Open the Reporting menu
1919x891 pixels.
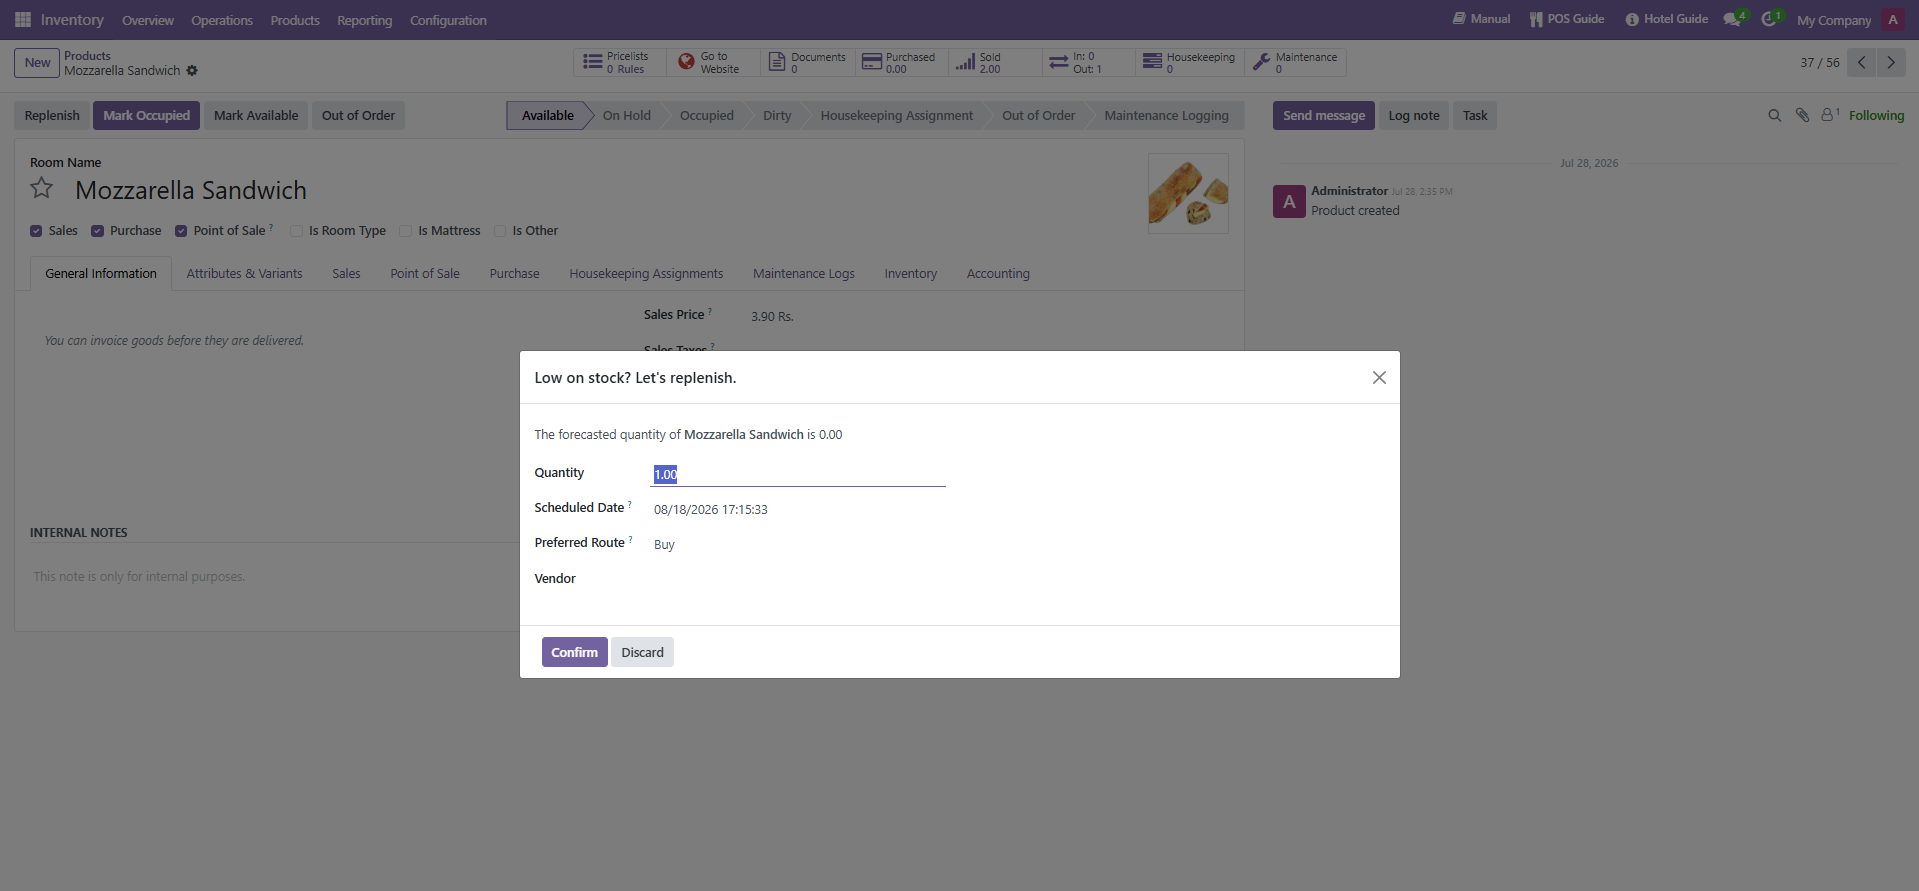[x=364, y=20]
